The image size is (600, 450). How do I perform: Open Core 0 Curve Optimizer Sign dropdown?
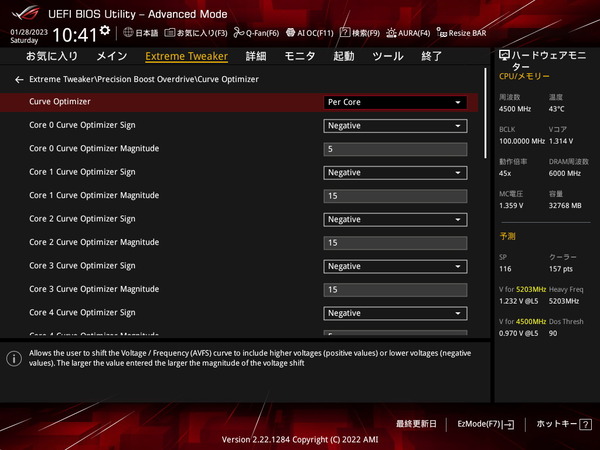395,126
